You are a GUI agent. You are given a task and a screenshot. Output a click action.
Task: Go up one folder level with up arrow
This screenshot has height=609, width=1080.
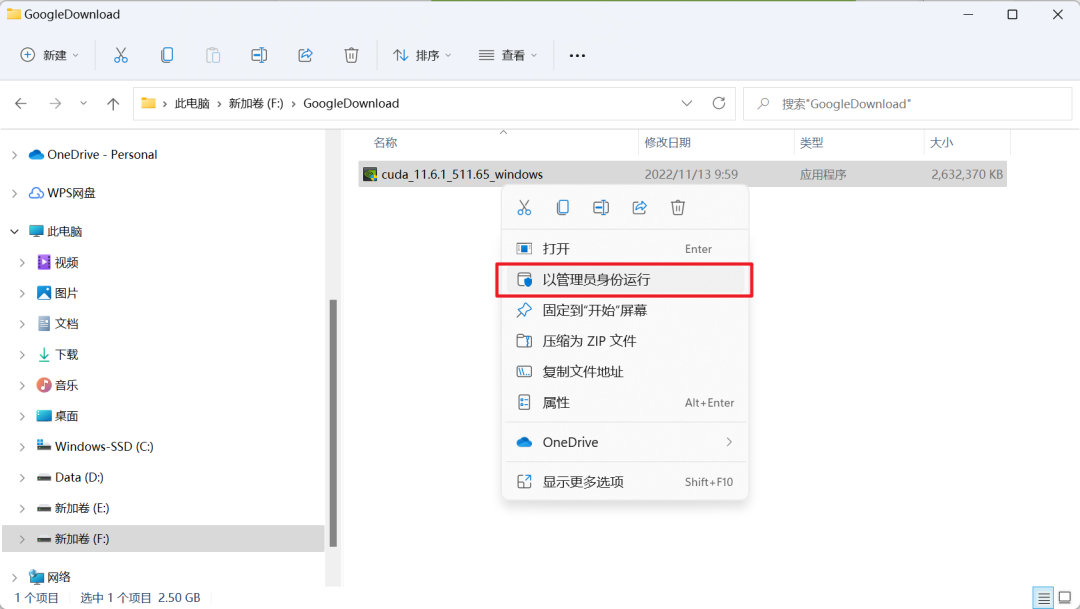[x=113, y=103]
